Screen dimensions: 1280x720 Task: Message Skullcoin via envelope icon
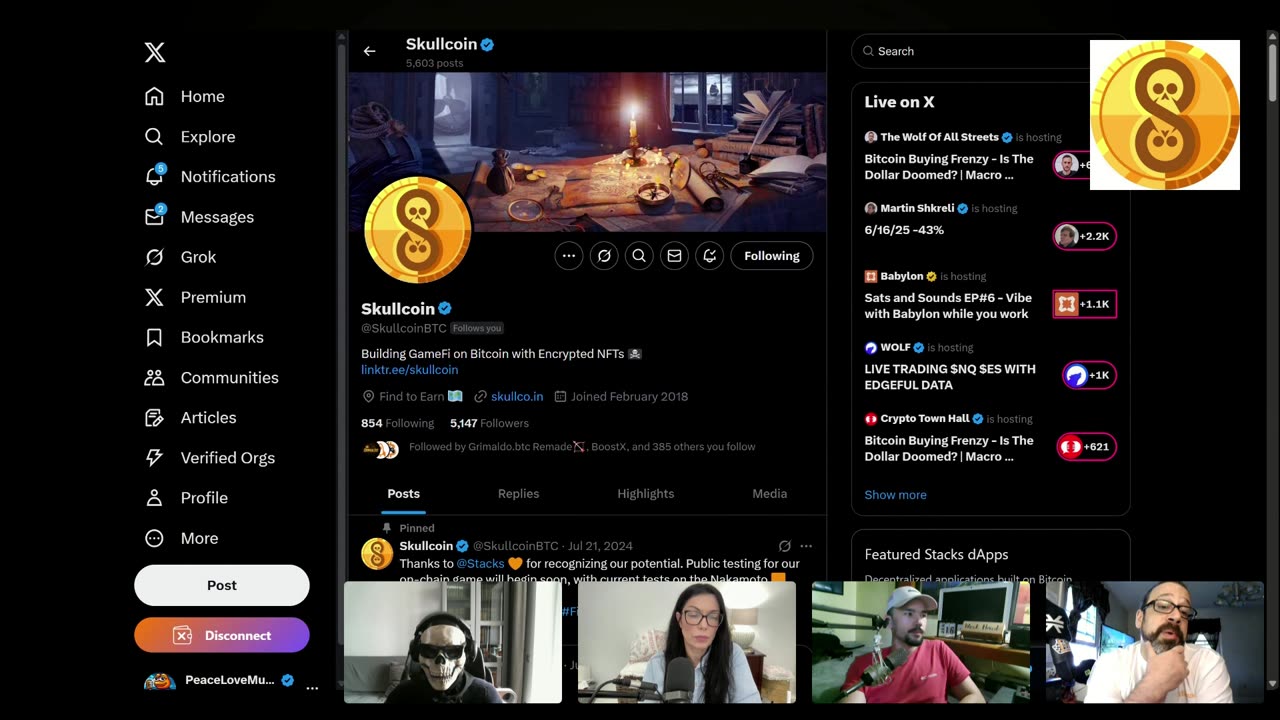[674, 256]
